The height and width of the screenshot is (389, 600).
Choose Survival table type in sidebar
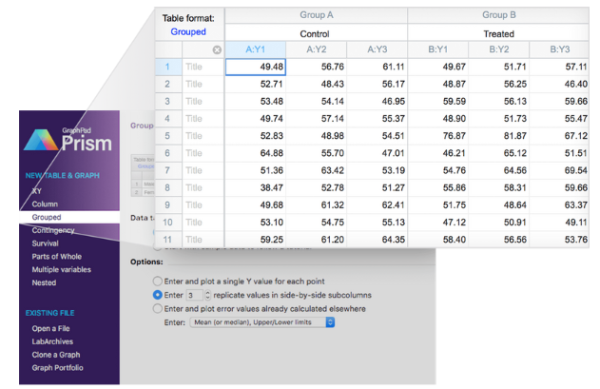coord(45,243)
